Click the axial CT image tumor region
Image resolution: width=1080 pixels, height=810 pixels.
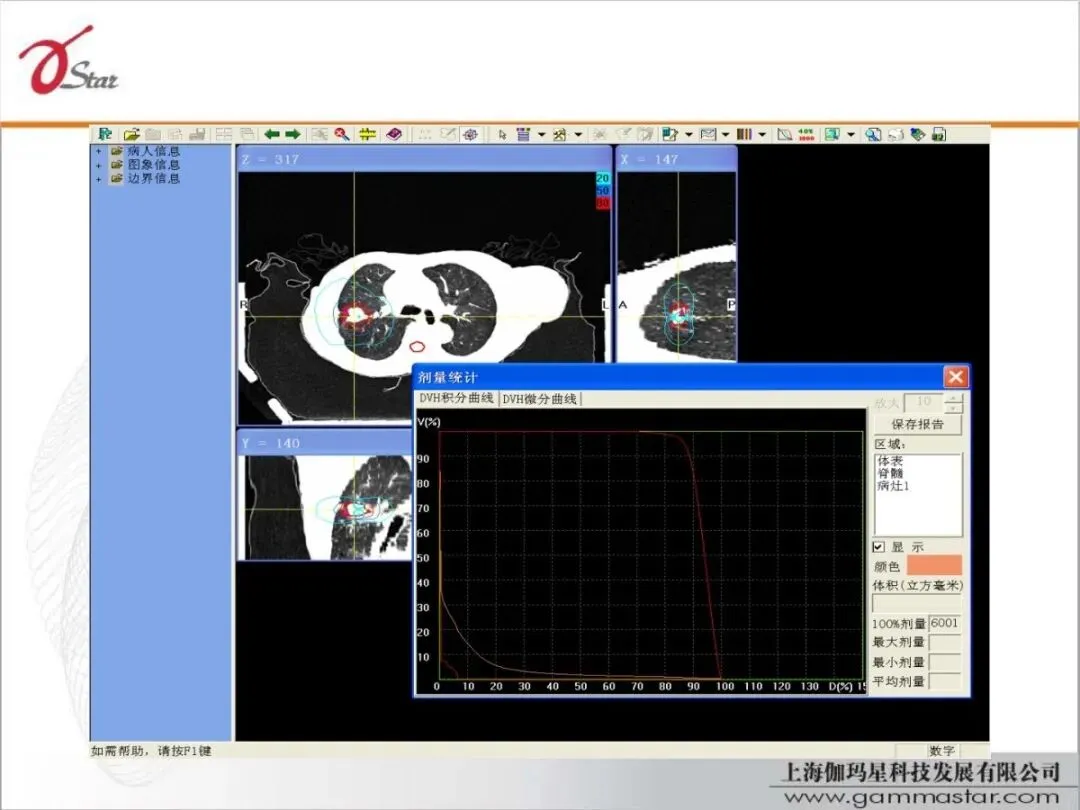coord(355,315)
